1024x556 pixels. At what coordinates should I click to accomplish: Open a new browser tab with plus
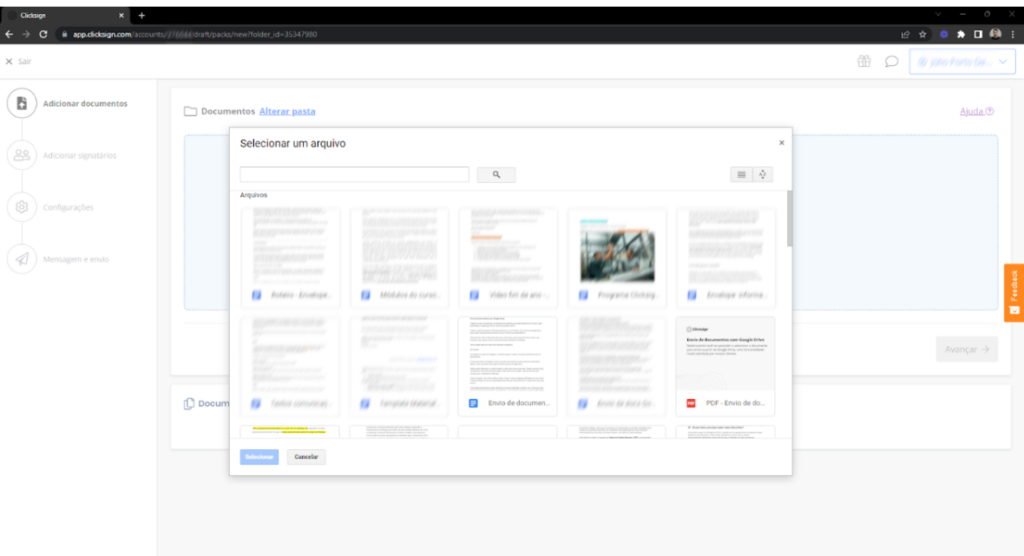142,15
